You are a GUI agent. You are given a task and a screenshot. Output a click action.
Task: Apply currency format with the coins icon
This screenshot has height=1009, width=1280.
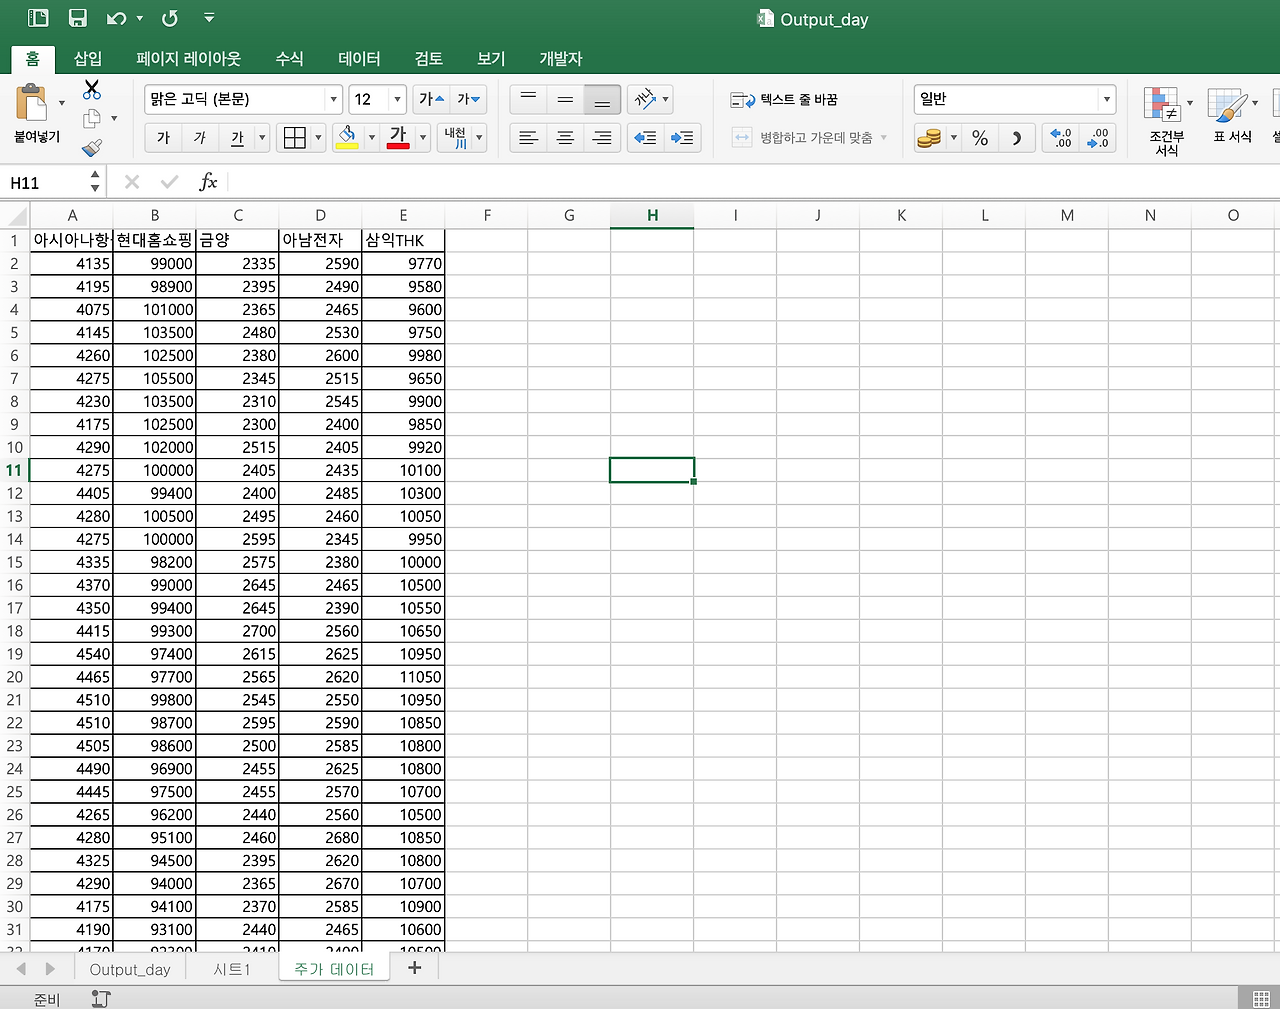coord(929,138)
